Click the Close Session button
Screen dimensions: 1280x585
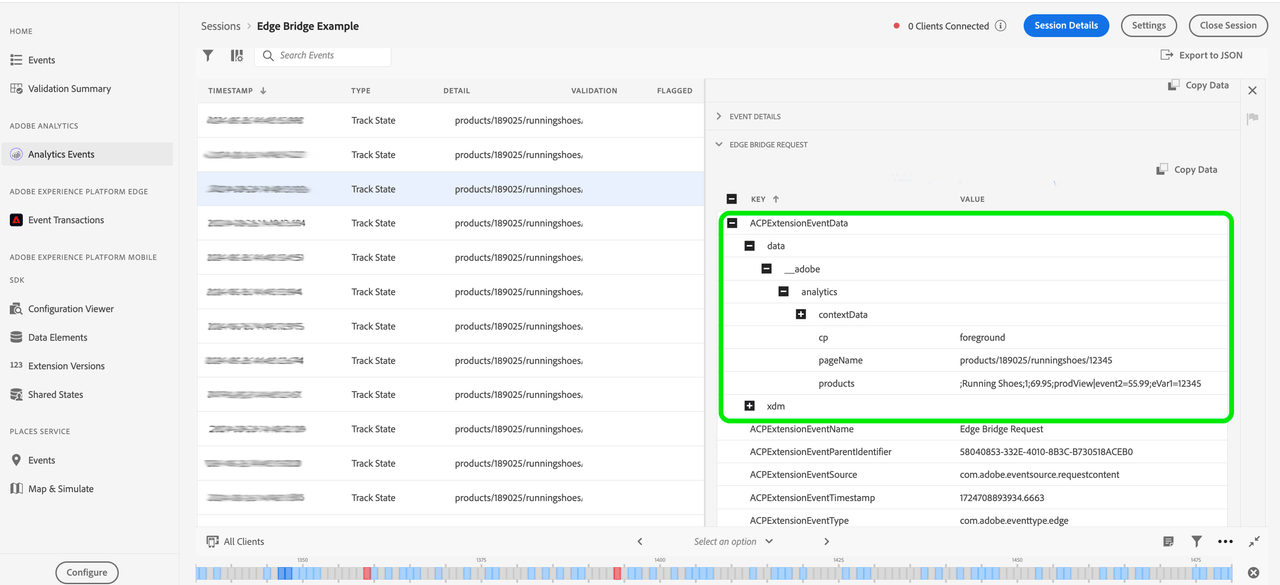[1228, 26]
